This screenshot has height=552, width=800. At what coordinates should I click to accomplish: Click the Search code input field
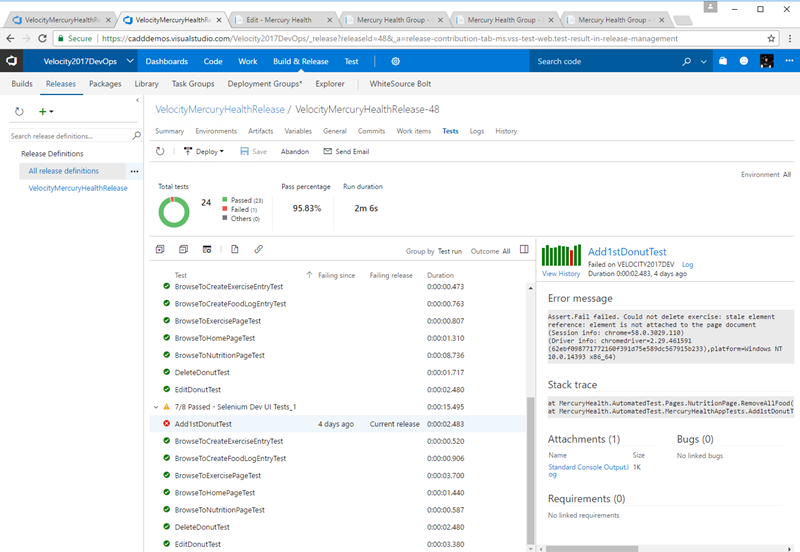(607, 61)
